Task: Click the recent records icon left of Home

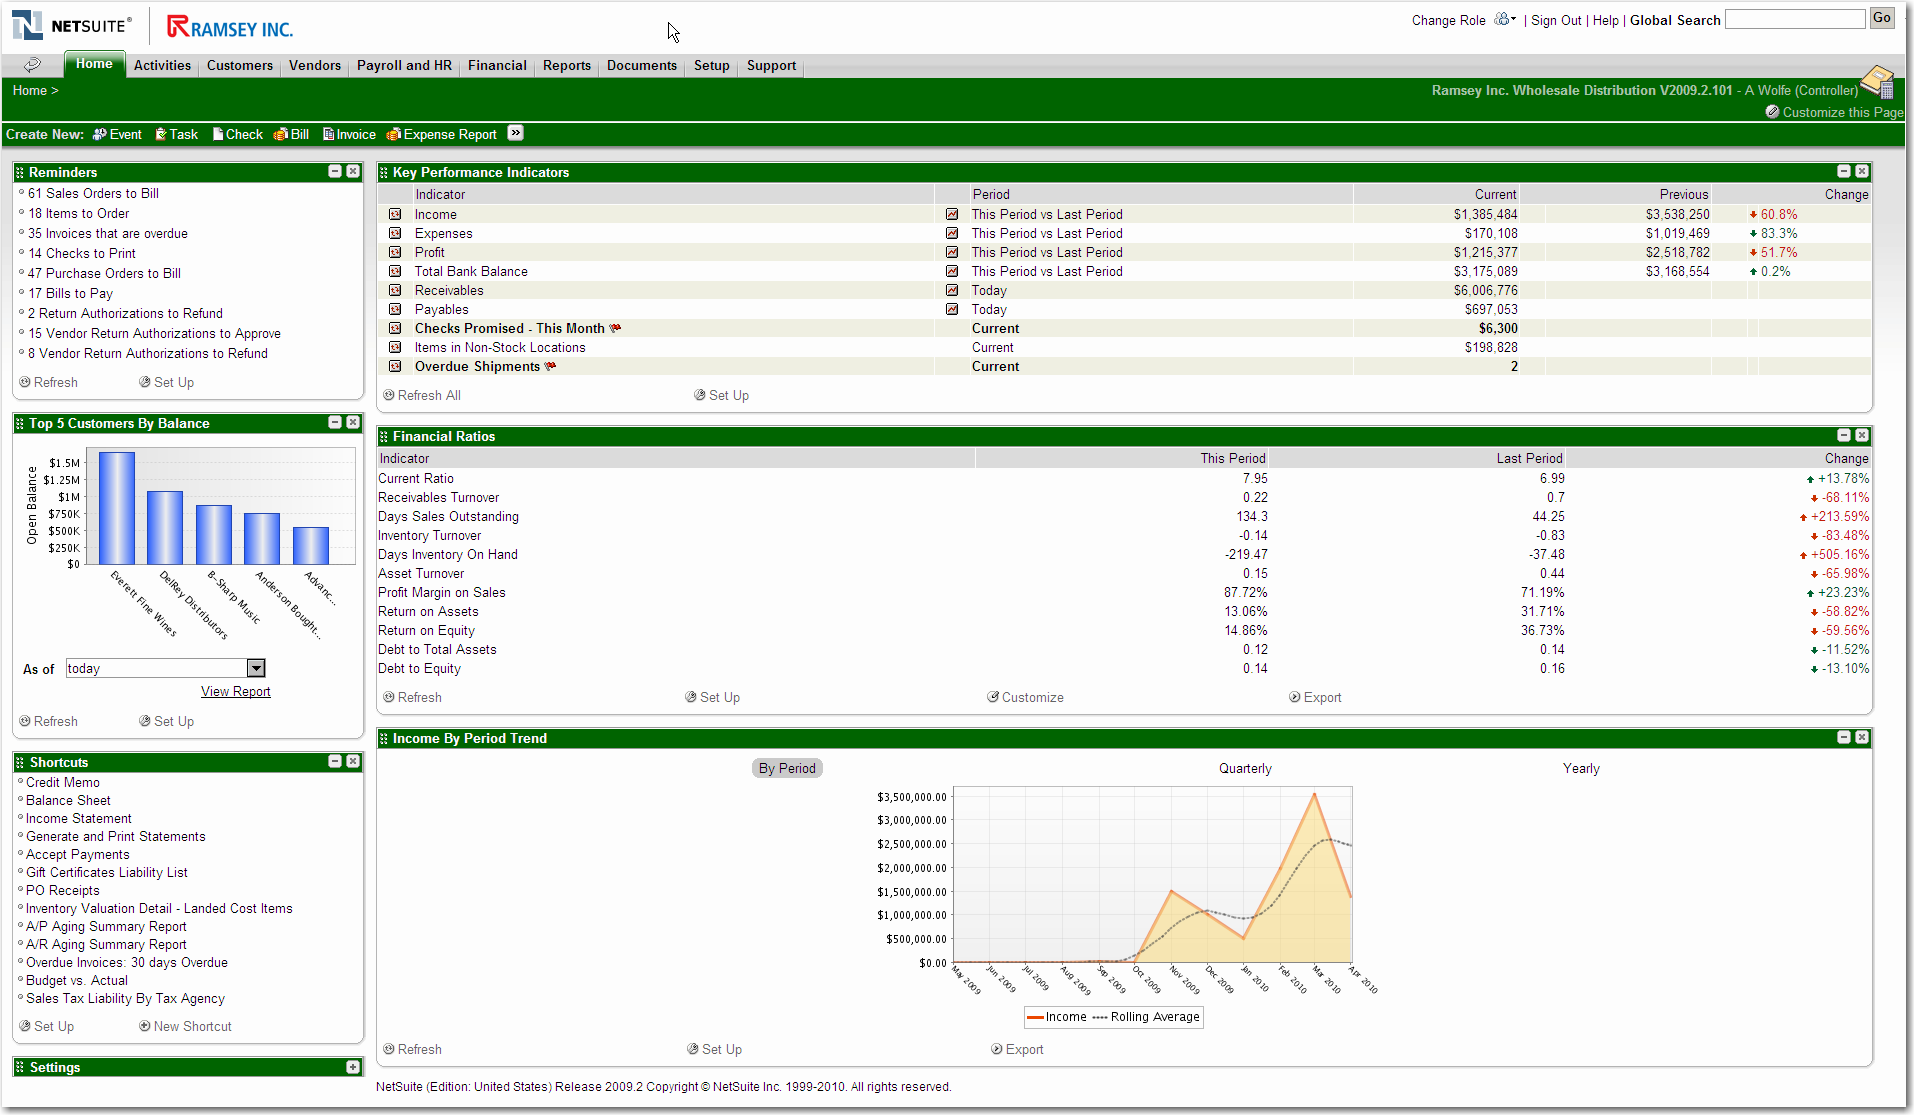Action: pos(33,65)
